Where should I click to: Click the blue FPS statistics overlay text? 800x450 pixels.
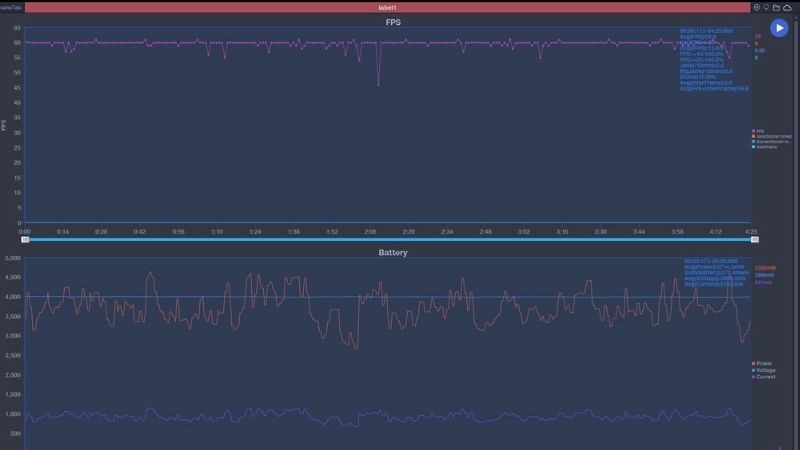[714, 60]
